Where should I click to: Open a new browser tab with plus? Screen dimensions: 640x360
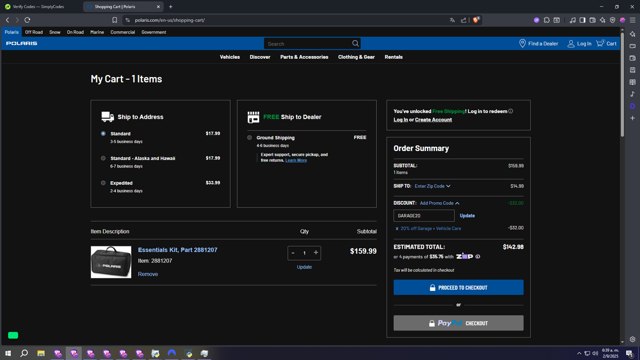coord(171,7)
